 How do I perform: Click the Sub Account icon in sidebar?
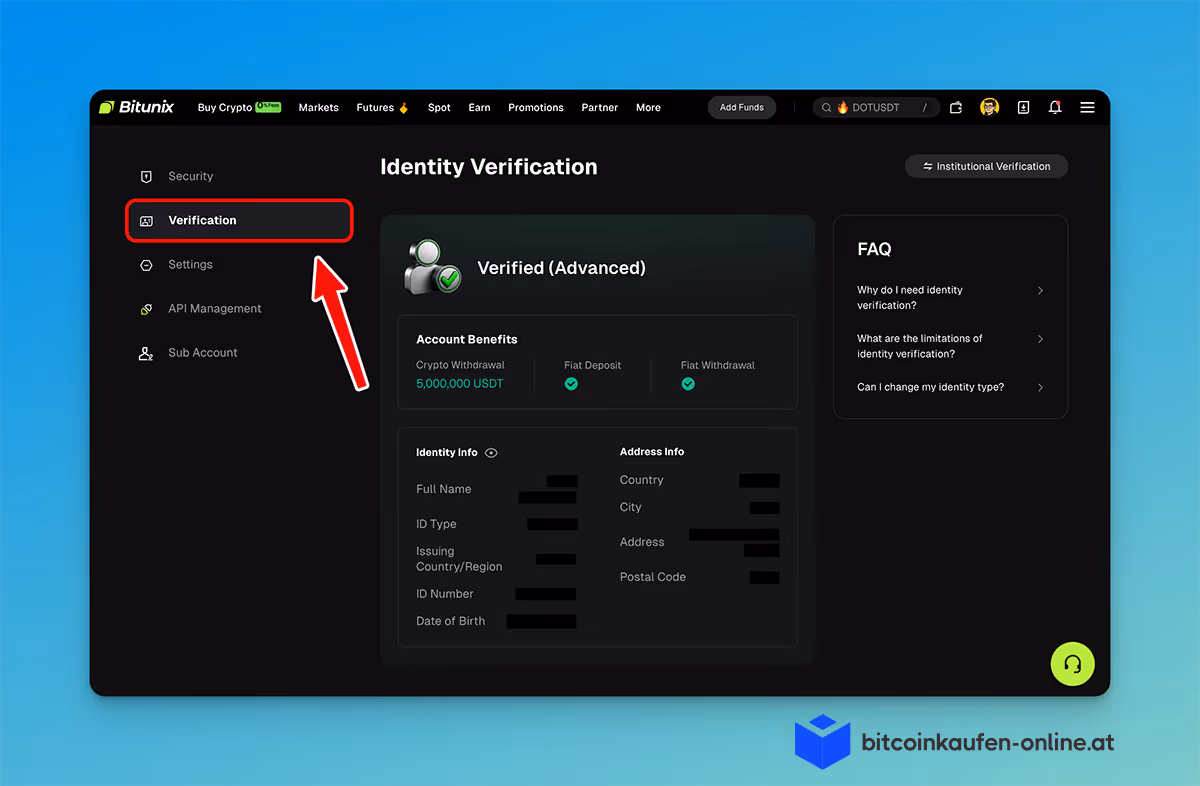[148, 352]
